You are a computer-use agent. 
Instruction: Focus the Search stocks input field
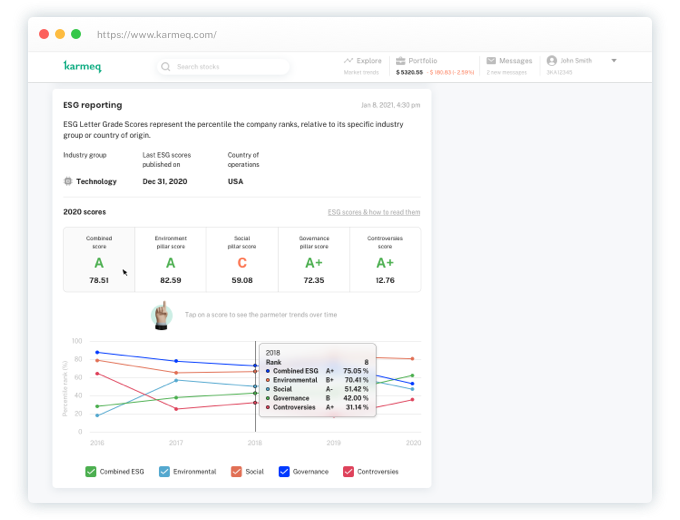(x=228, y=67)
